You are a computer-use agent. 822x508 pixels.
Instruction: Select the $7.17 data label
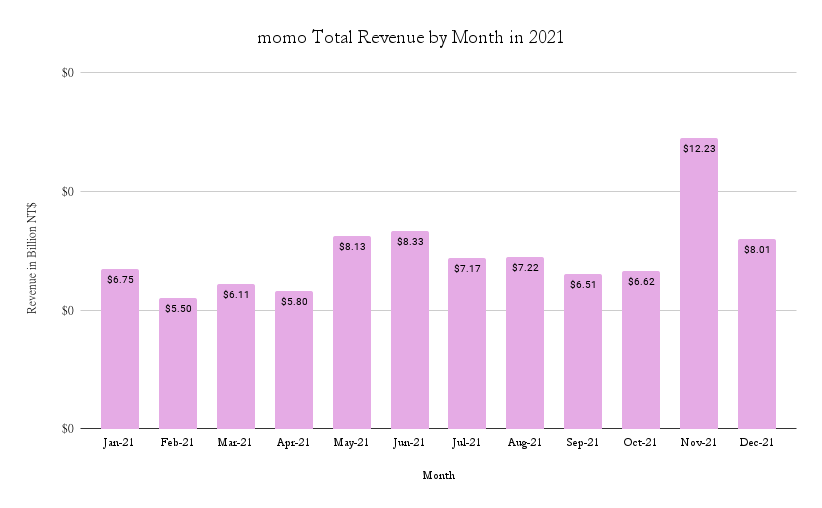467,268
